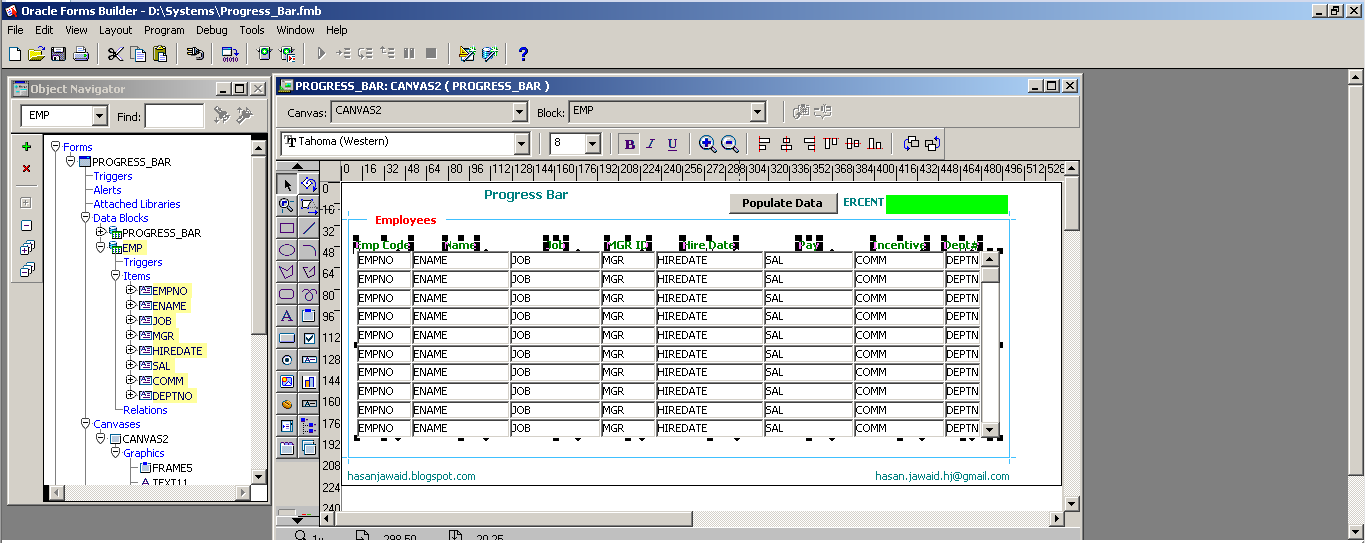Toggle Italic formatting button
The width and height of the screenshot is (1366, 543).
[x=650, y=144]
